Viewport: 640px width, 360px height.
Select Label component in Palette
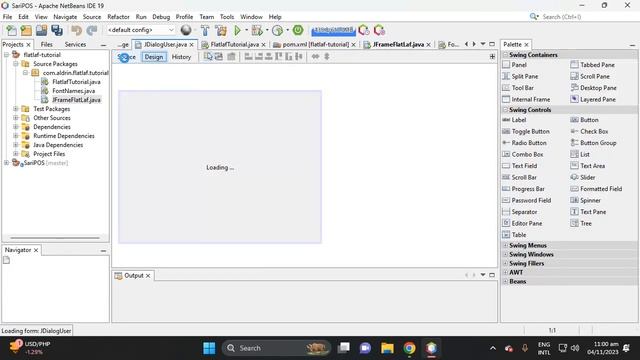tap(514, 120)
